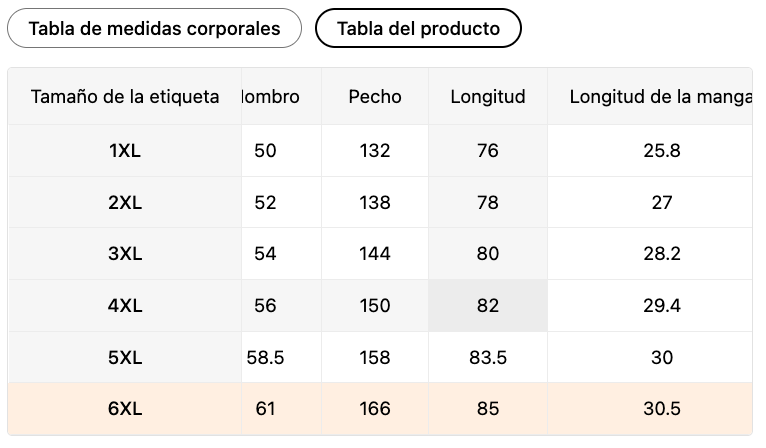
Task: Click the sleeve length value 30.5
Action: pyautogui.click(x=661, y=408)
